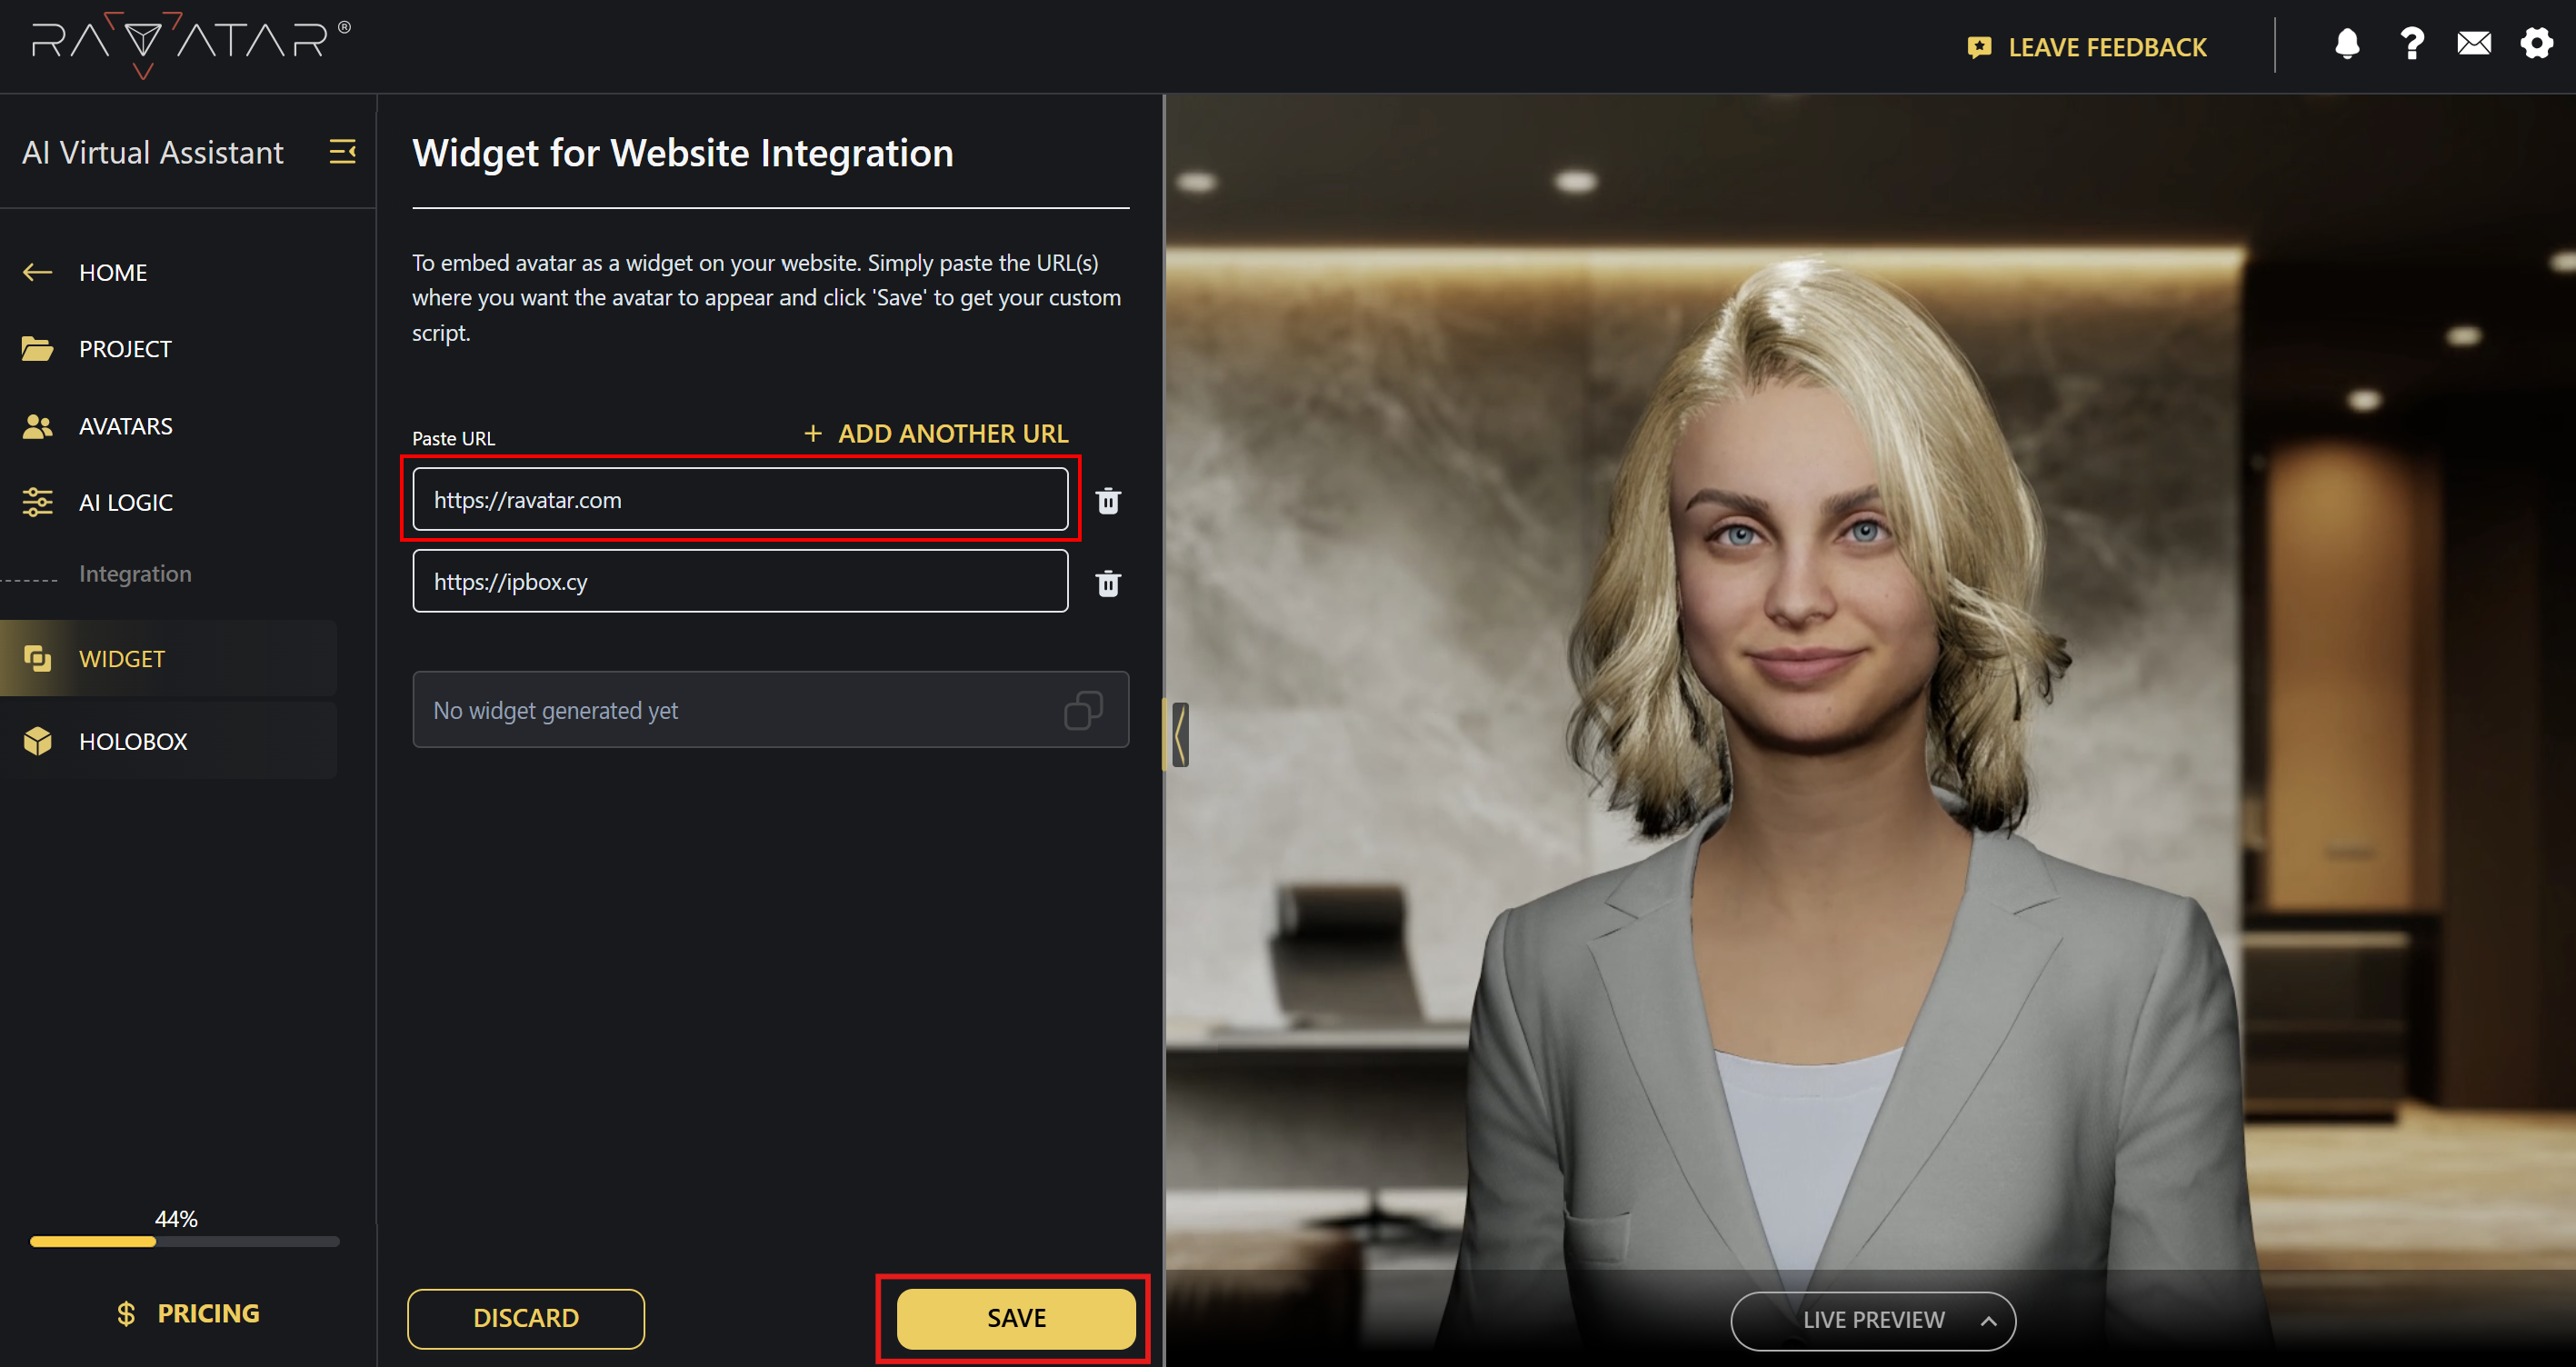Viewport: 2576px width, 1367px height.
Task: Click the https://ipbox.cy URL field
Action: pyautogui.click(x=739, y=582)
